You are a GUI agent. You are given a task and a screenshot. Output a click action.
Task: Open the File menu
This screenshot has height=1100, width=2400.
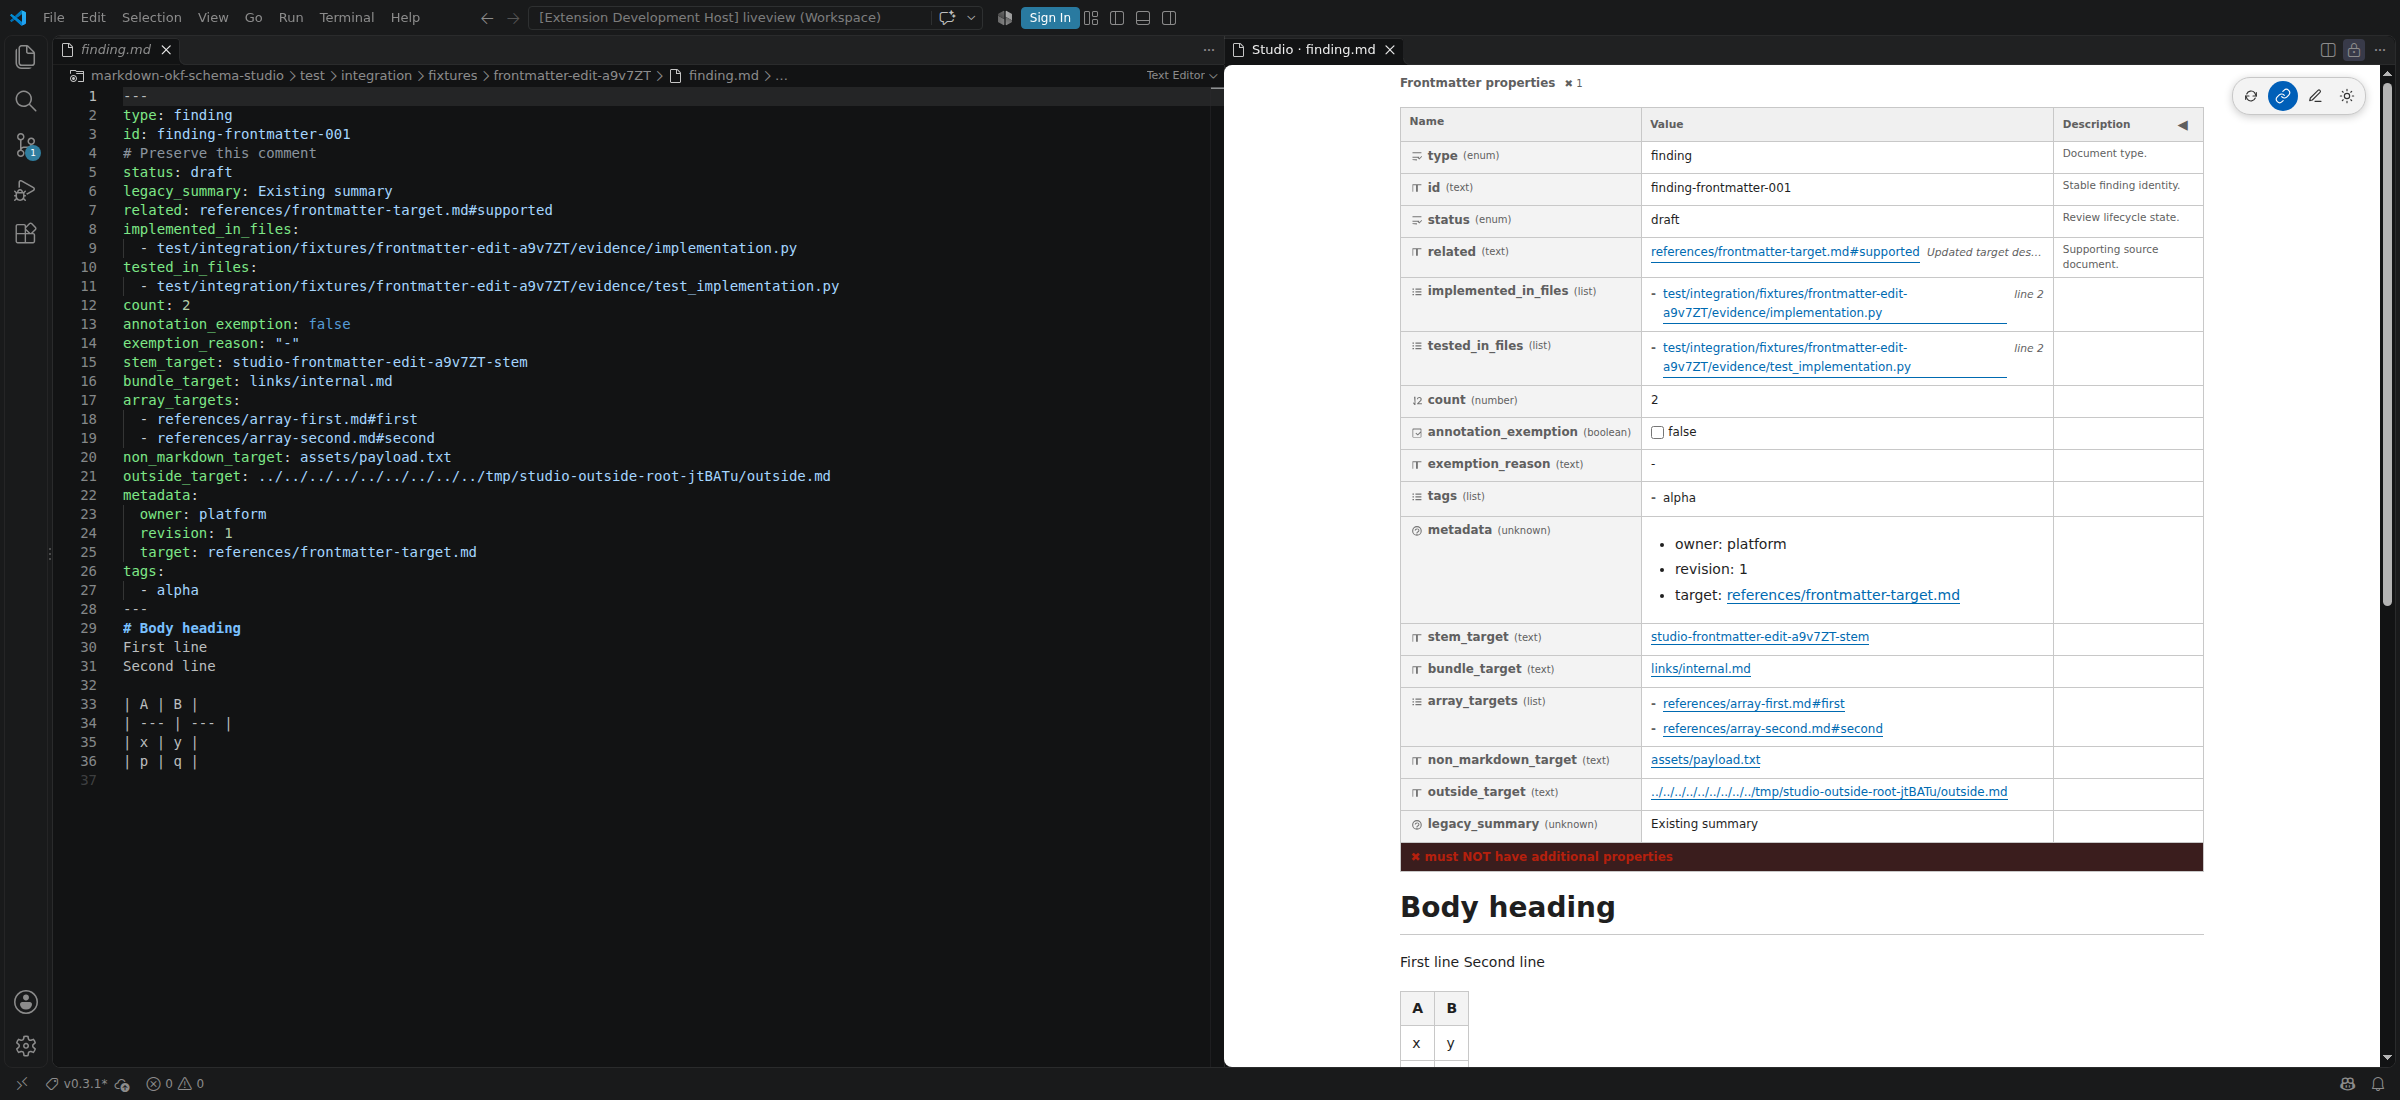[54, 17]
